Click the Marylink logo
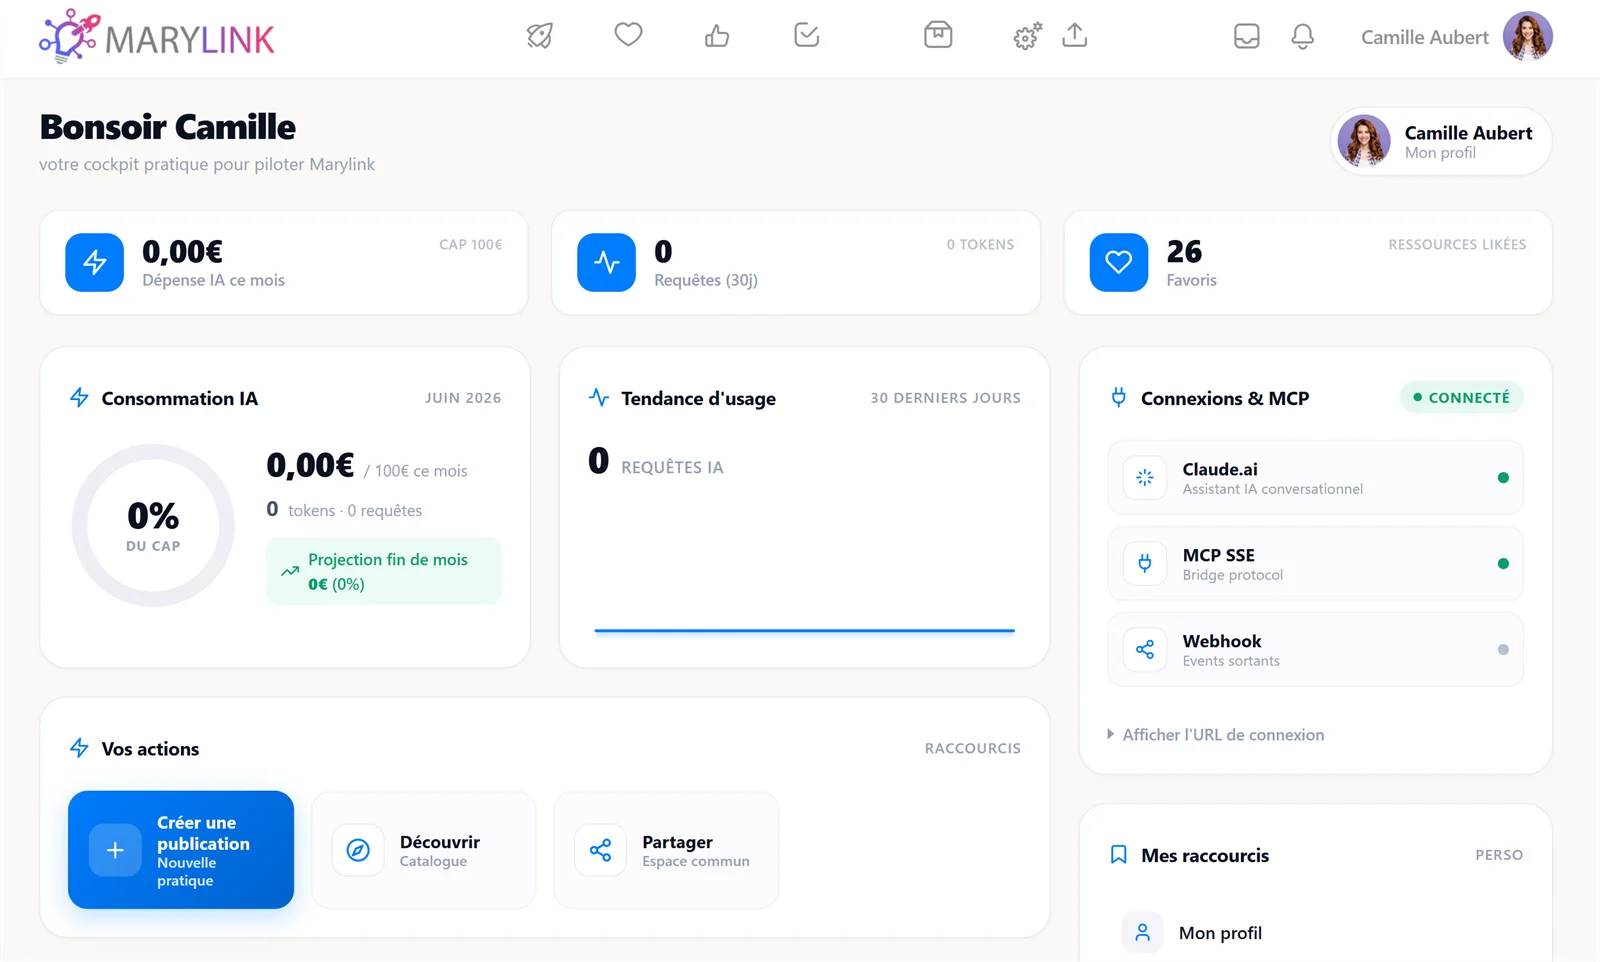 click(157, 37)
